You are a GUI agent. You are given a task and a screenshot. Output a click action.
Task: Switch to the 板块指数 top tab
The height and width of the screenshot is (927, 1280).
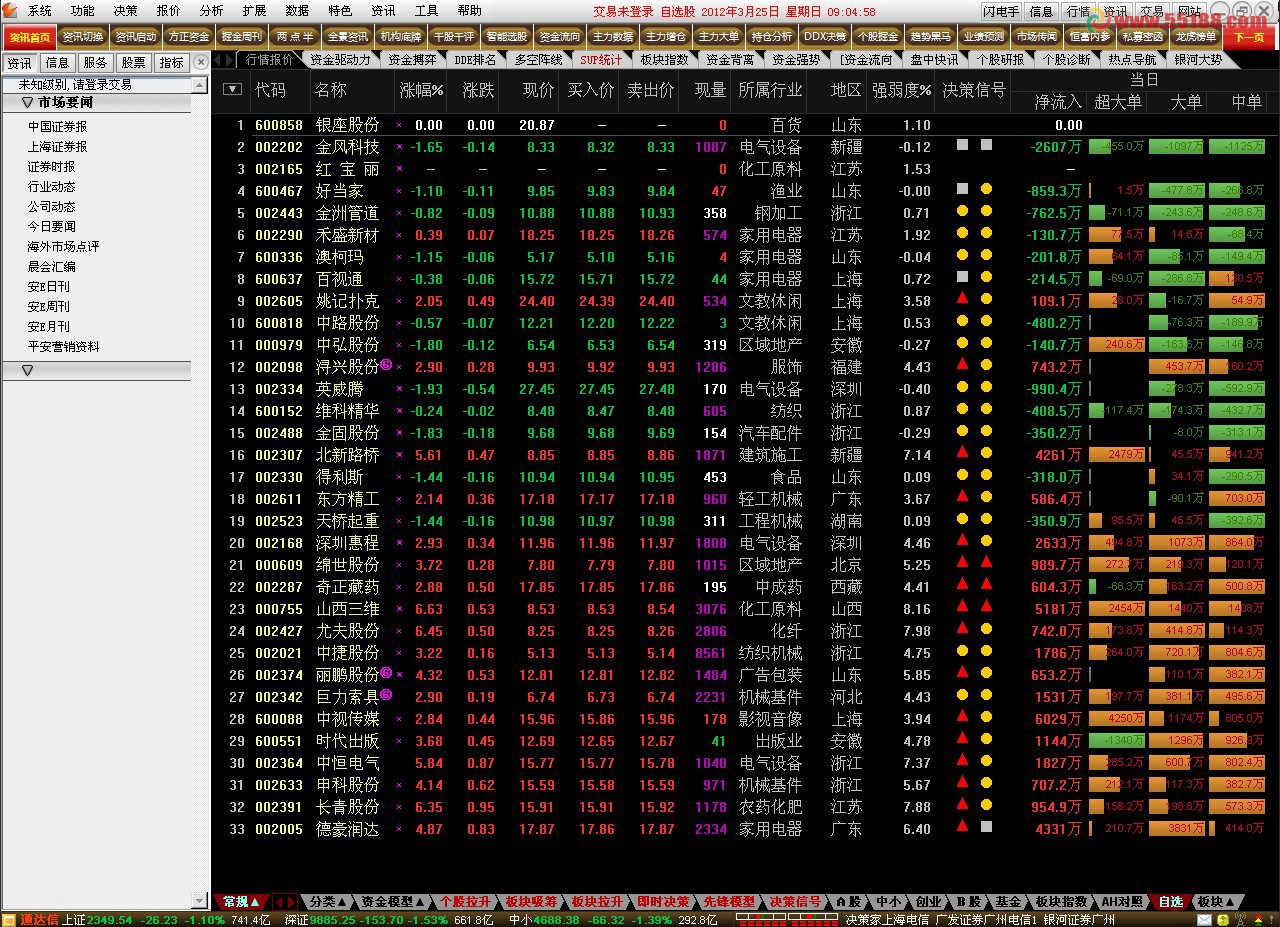click(x=665, y=60)
